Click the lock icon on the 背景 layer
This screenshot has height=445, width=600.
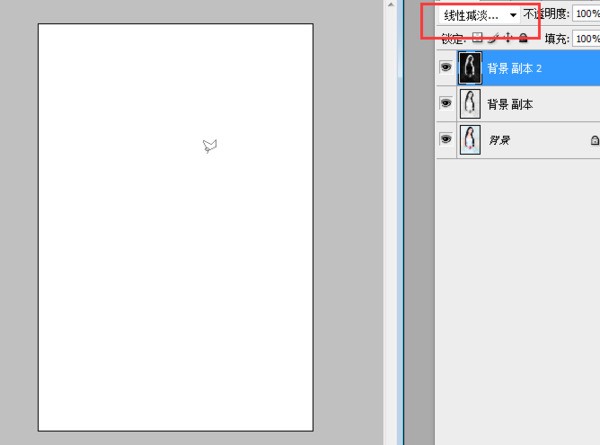click(594, 141)
